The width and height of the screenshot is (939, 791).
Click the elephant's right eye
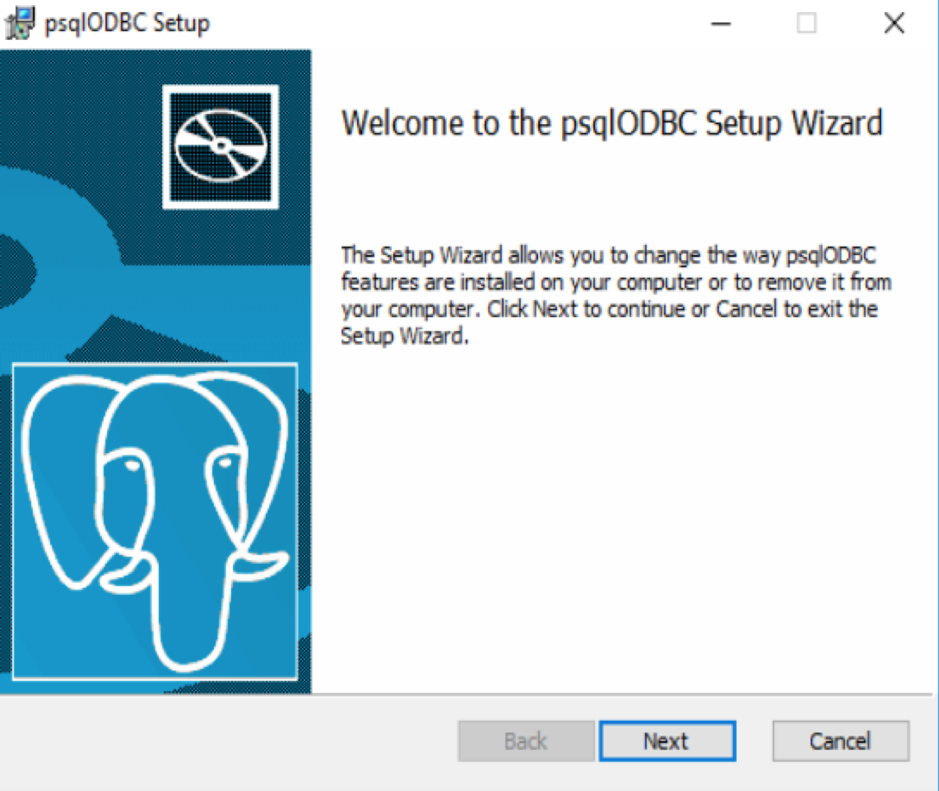(226, 462)
